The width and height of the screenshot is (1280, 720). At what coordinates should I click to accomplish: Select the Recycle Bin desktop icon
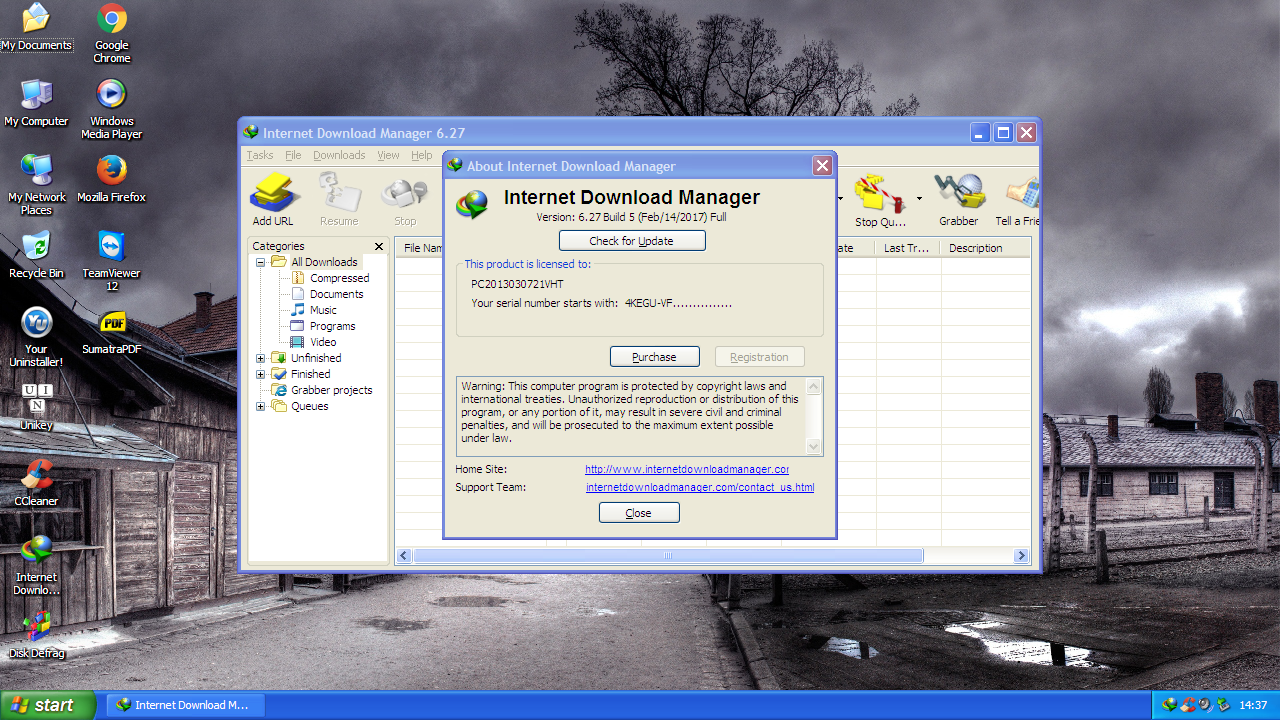click(36, 255)
